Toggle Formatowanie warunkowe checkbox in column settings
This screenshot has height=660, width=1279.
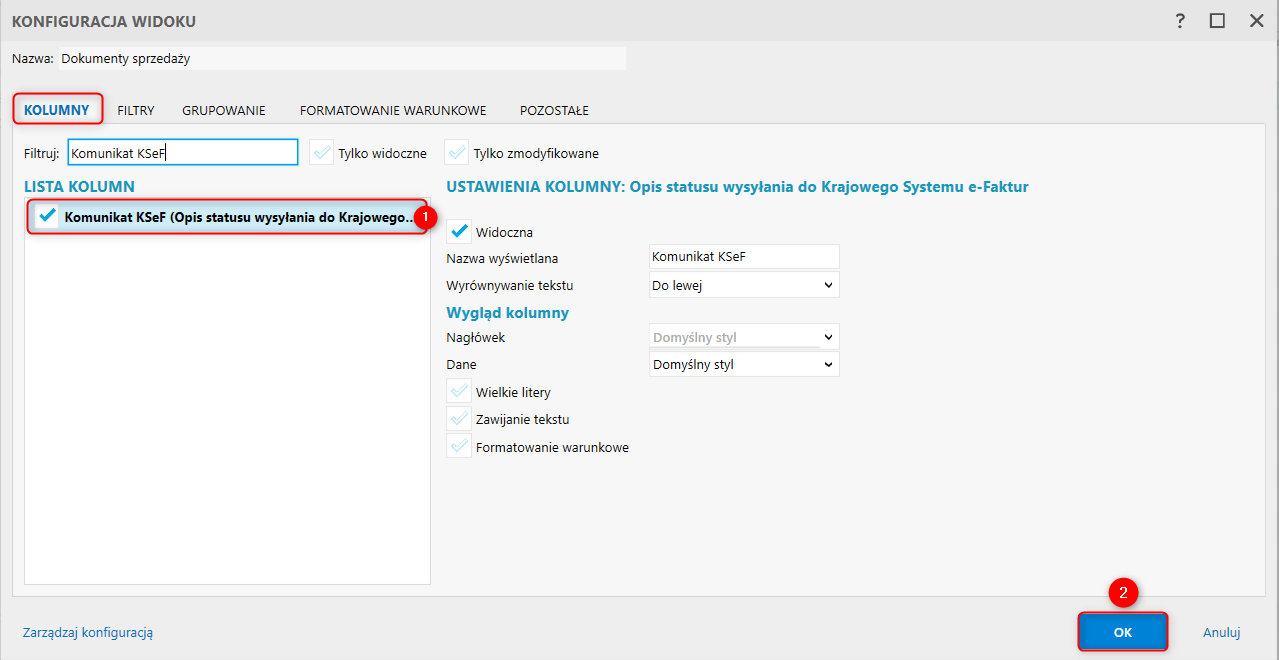point(459,447)
